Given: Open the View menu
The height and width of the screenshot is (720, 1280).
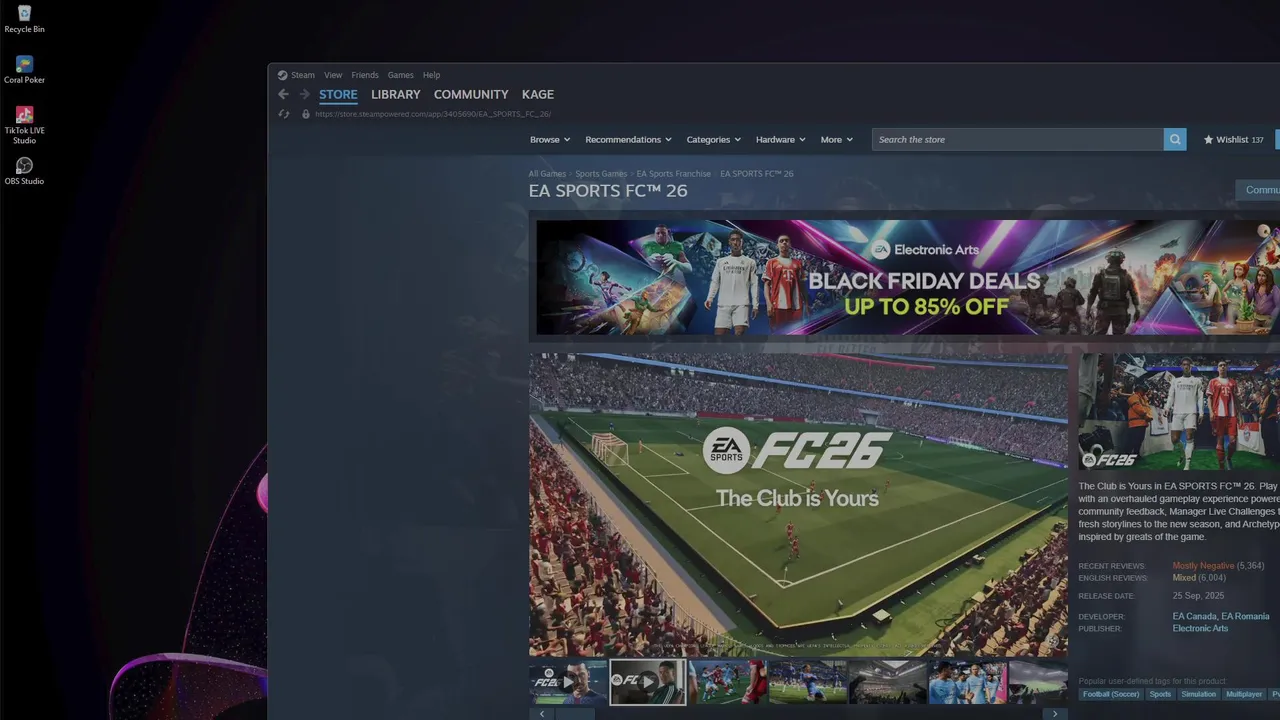Looking at the screenshot, I should [x=333, y=75].
